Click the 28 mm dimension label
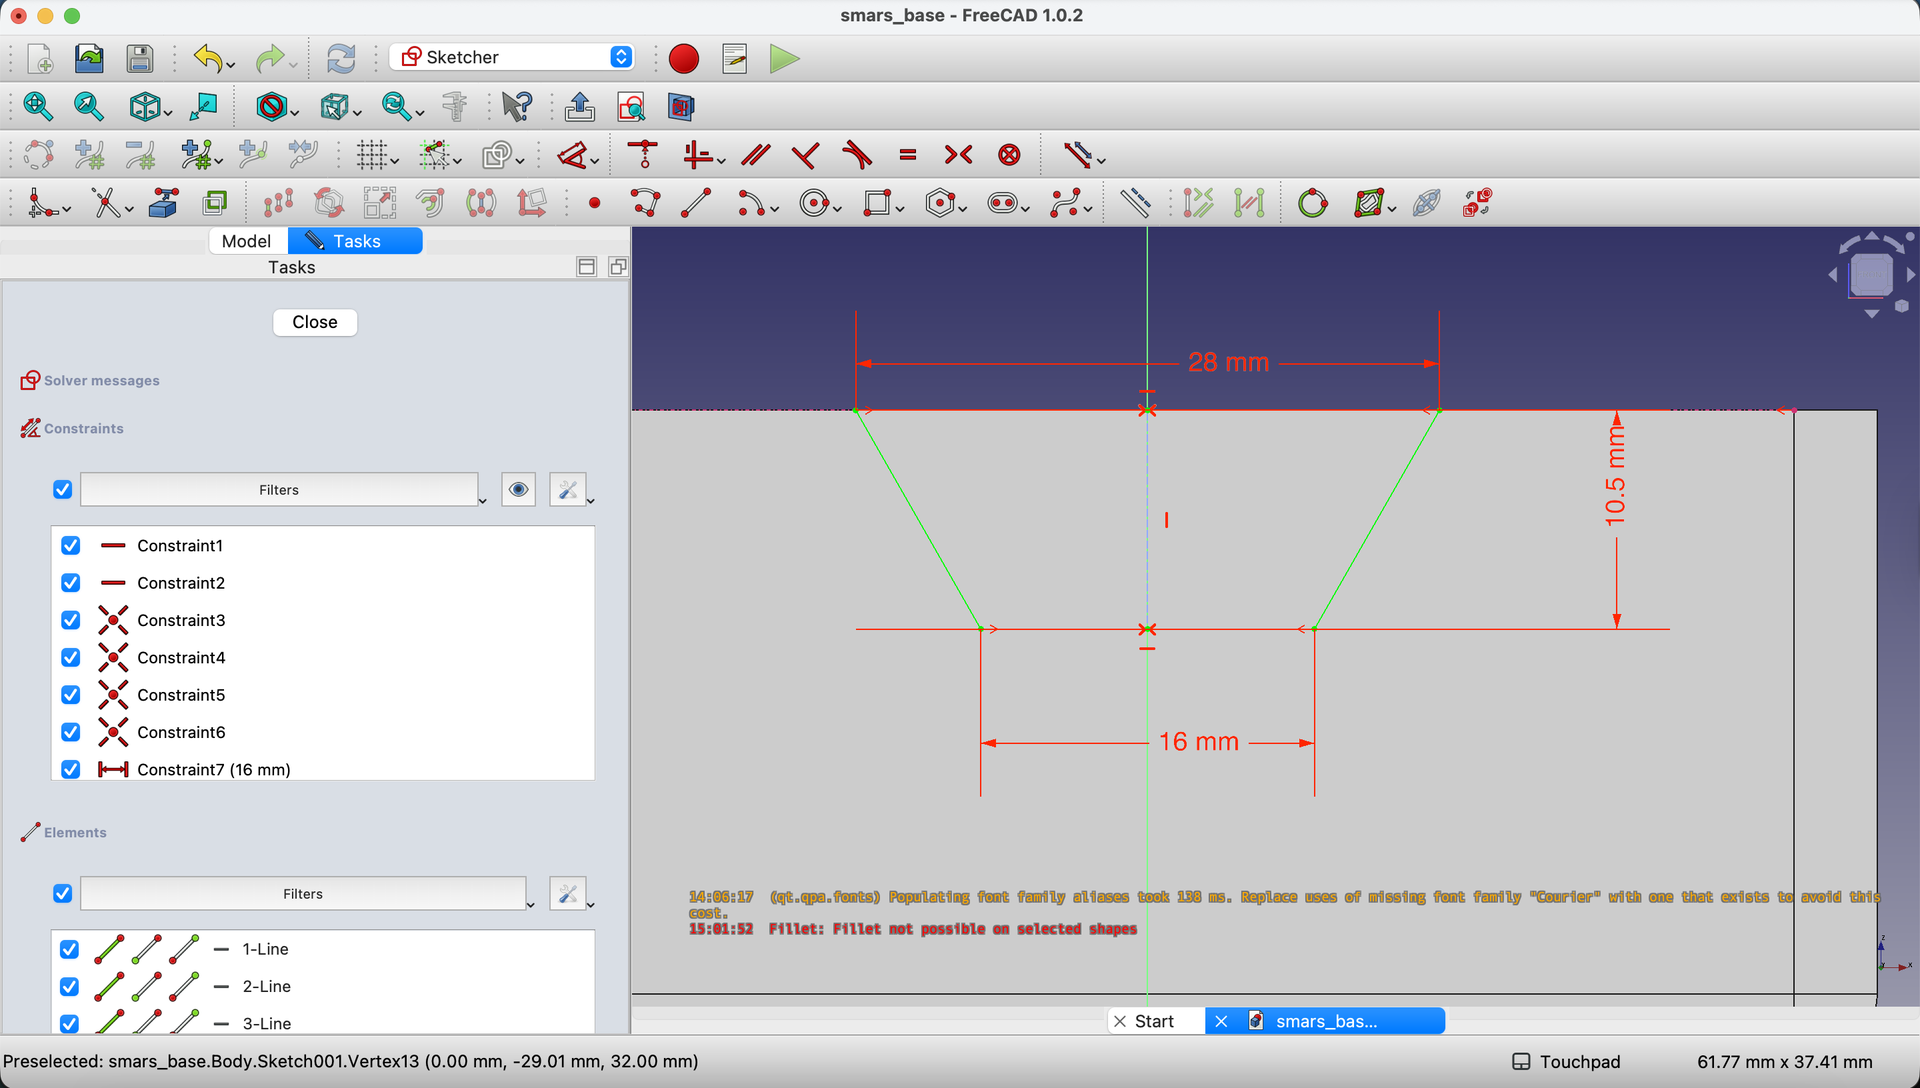The image size is (1920, 1088). pos(1228,362)
